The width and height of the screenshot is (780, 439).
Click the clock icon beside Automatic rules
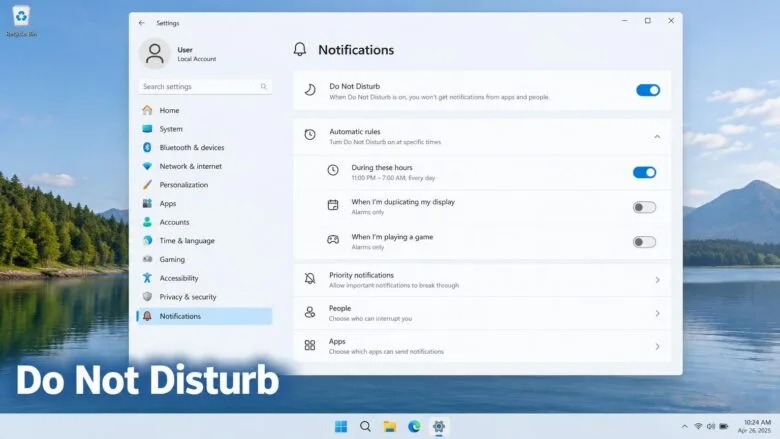(310, 134)
